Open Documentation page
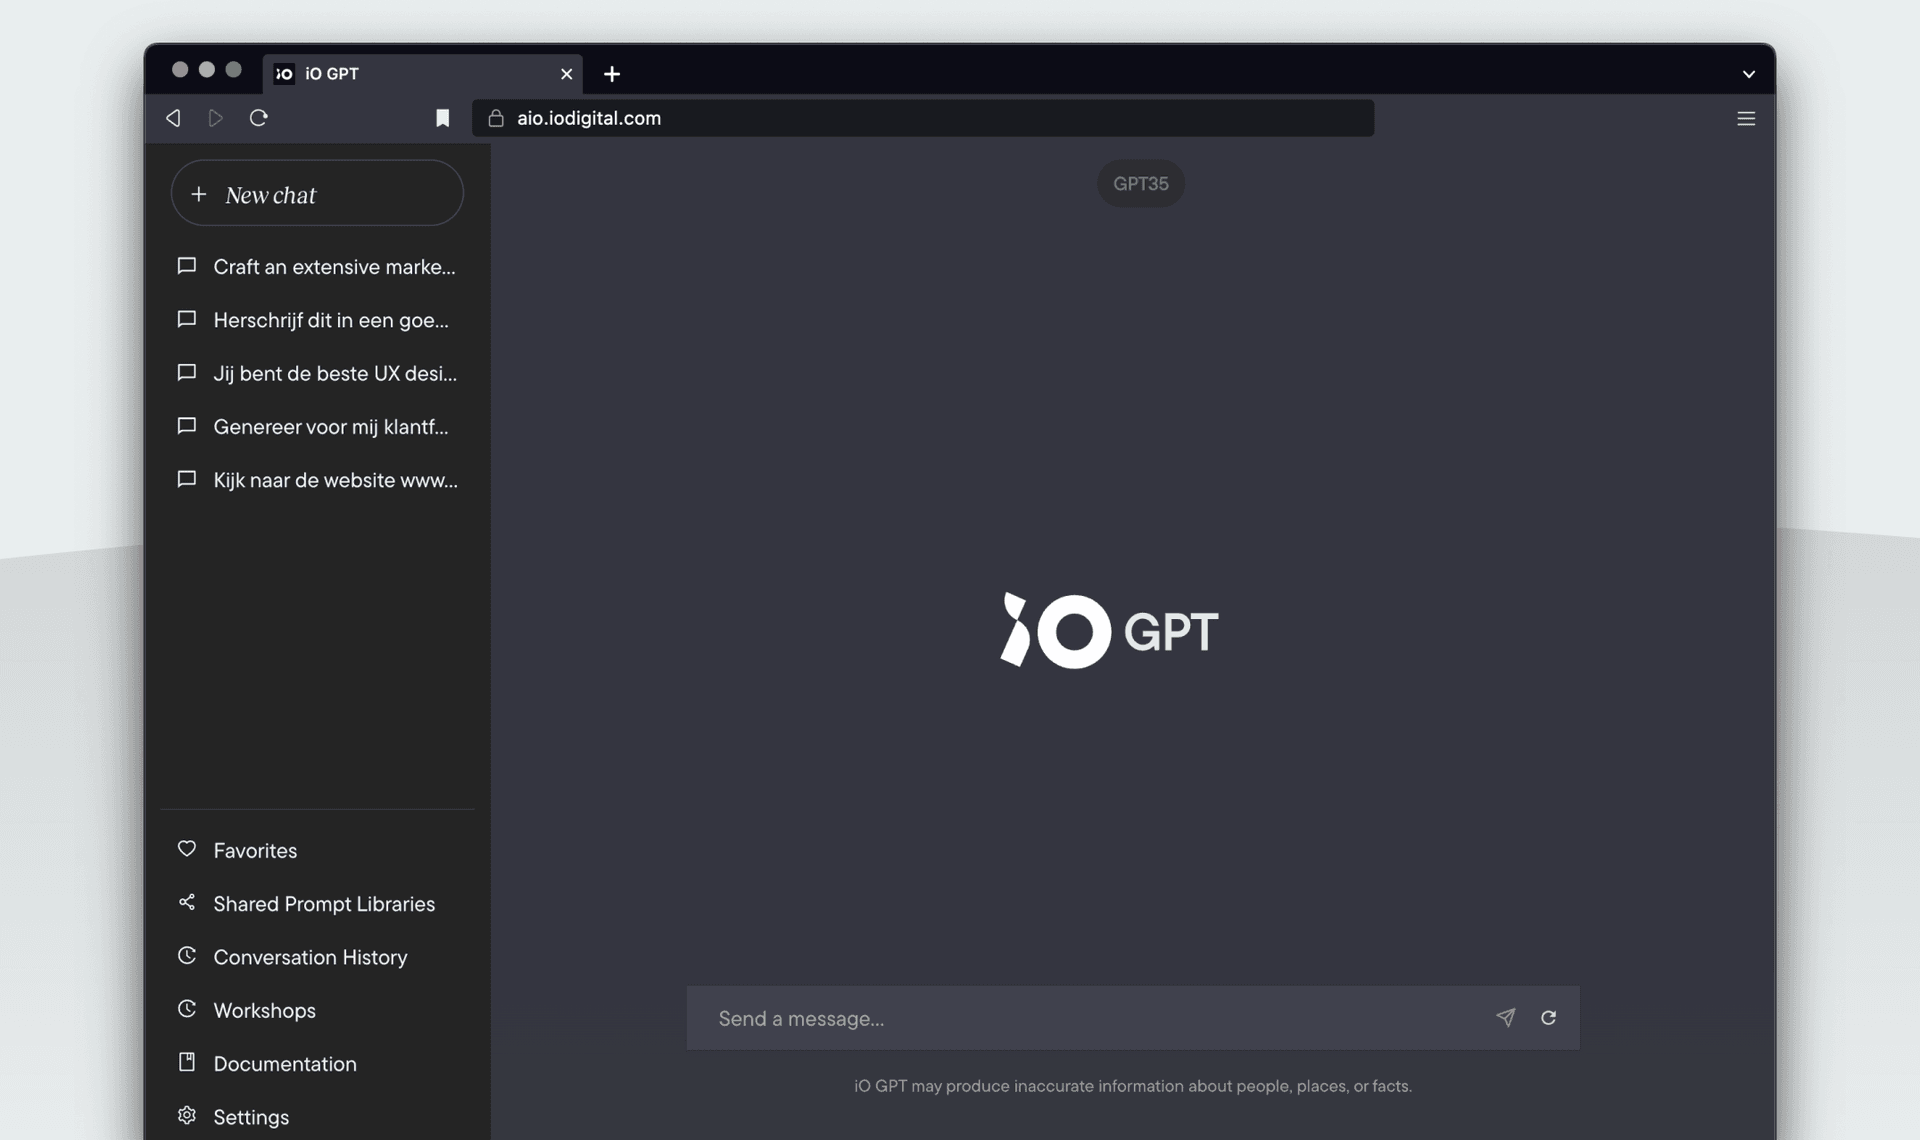The width and height of the screenshot is (1920, 1140). point(285,1064)
